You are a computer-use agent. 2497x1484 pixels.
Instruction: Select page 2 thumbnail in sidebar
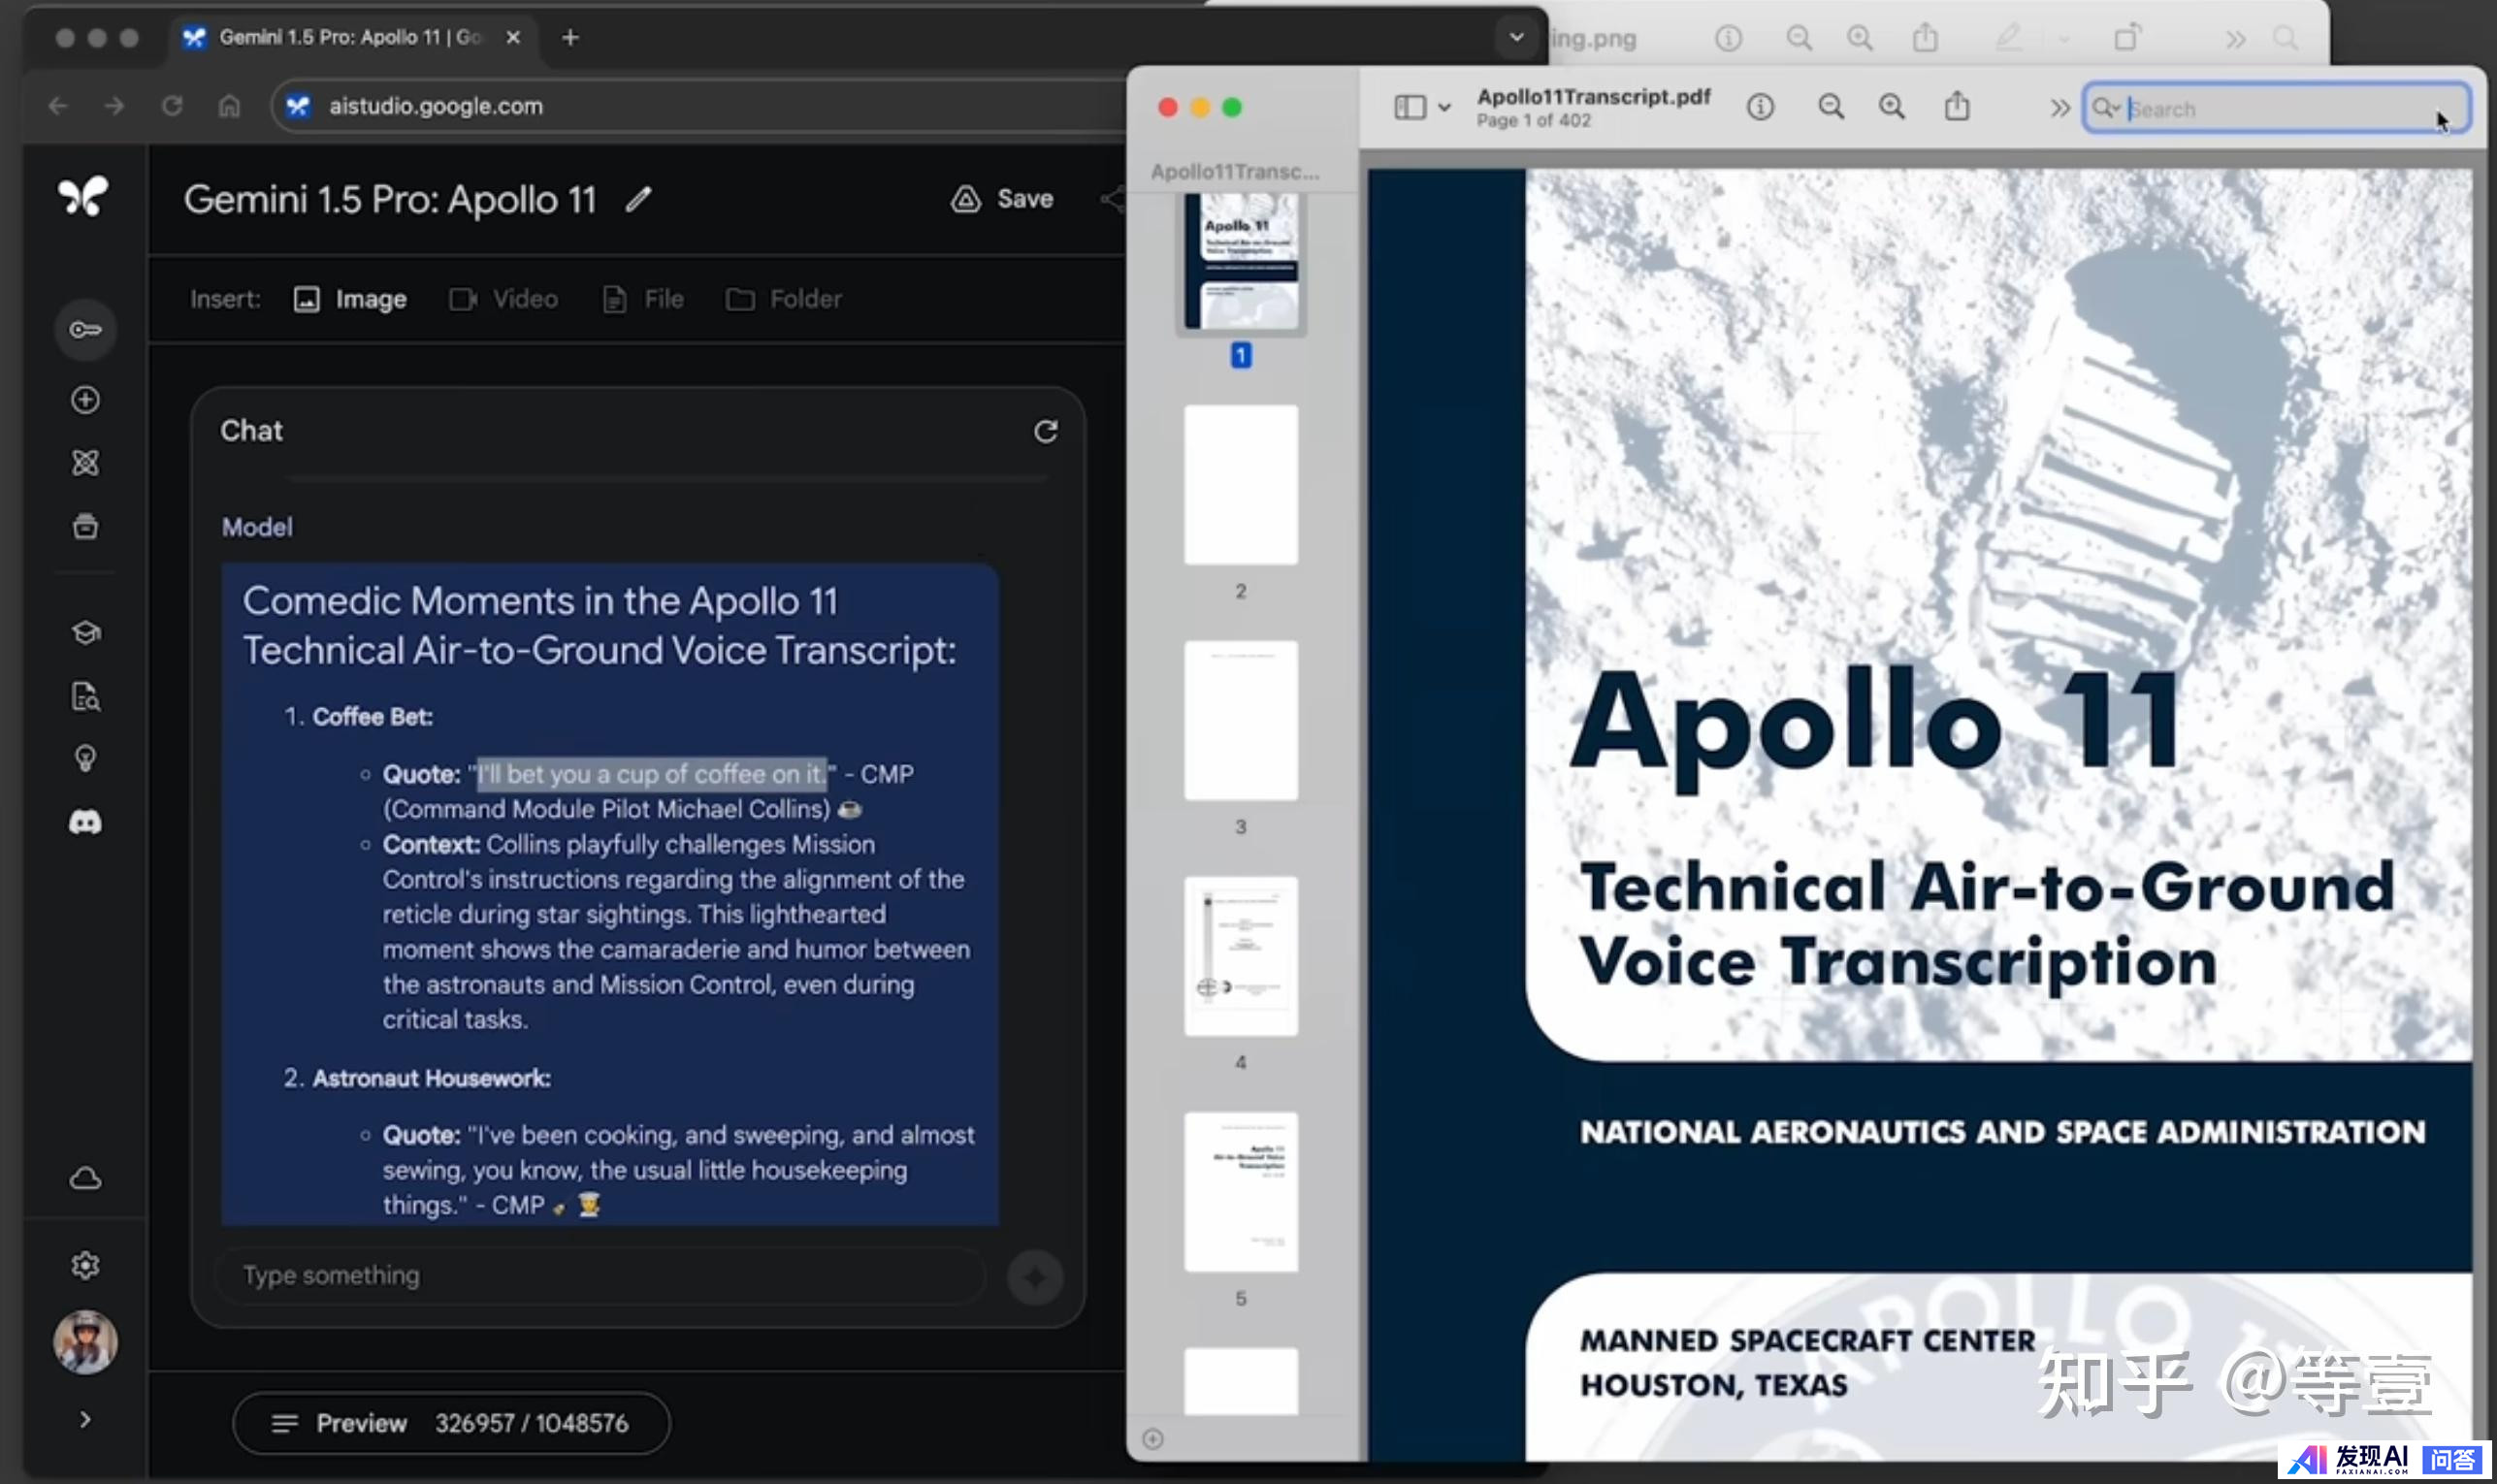1241,485
